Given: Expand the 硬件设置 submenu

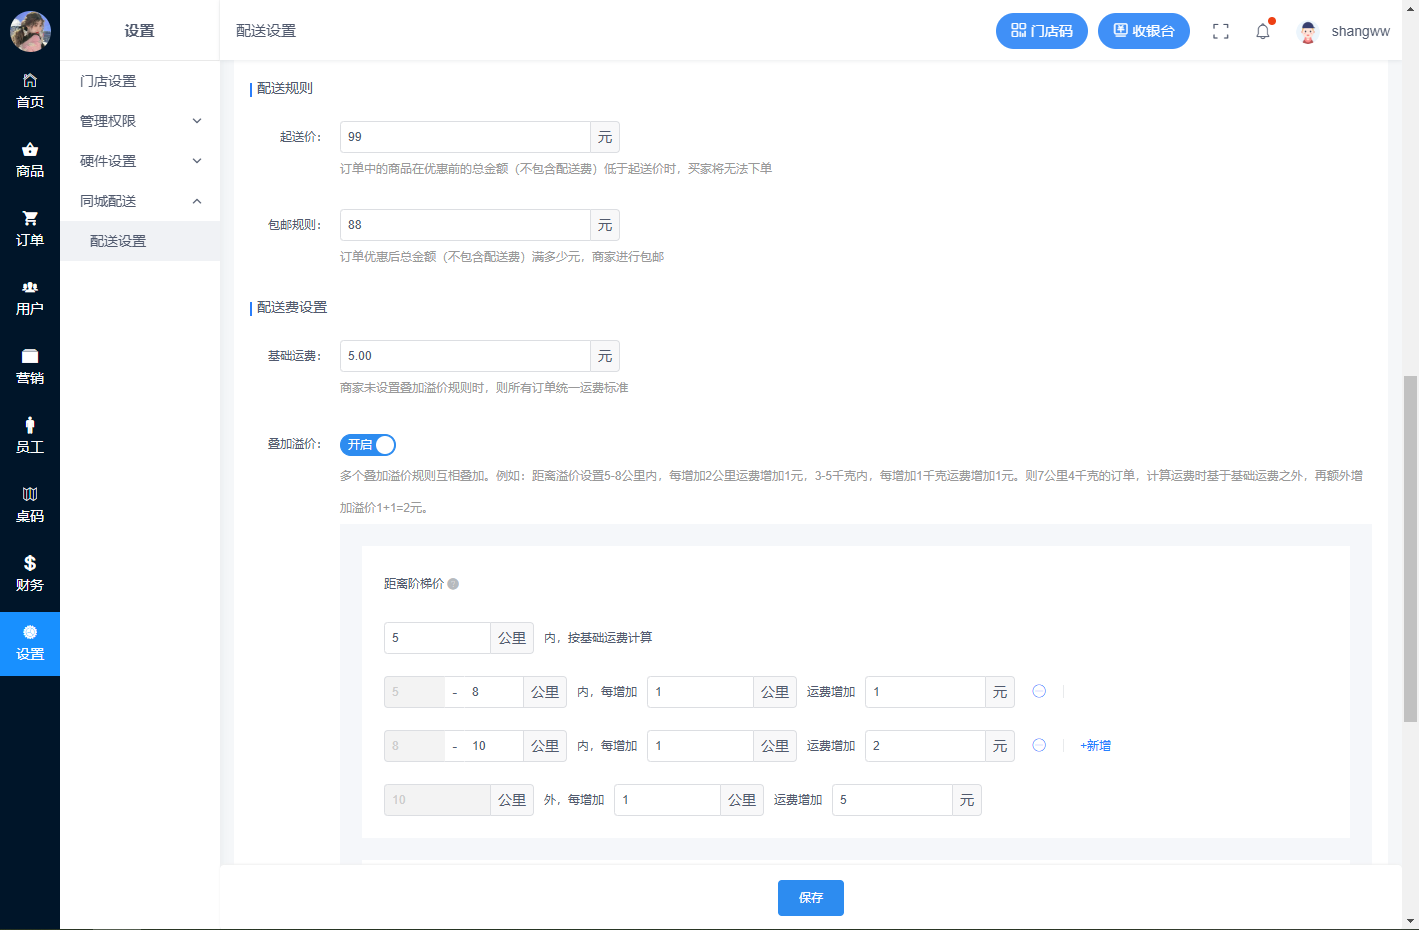Looking at the screenshot, I should [x=140, y=161].
